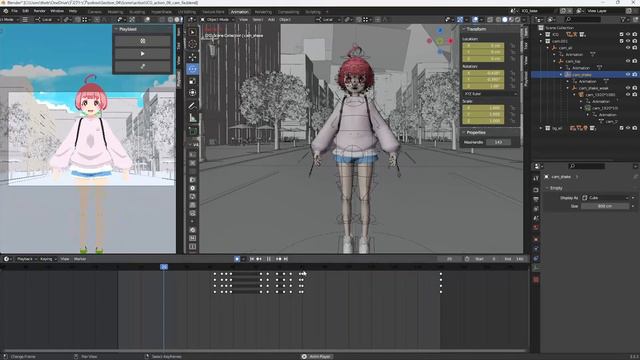Open the XYZ Euler rotation mode dropdown
The width and height of the screenshot is (640, 360).
tap(491, 93)
